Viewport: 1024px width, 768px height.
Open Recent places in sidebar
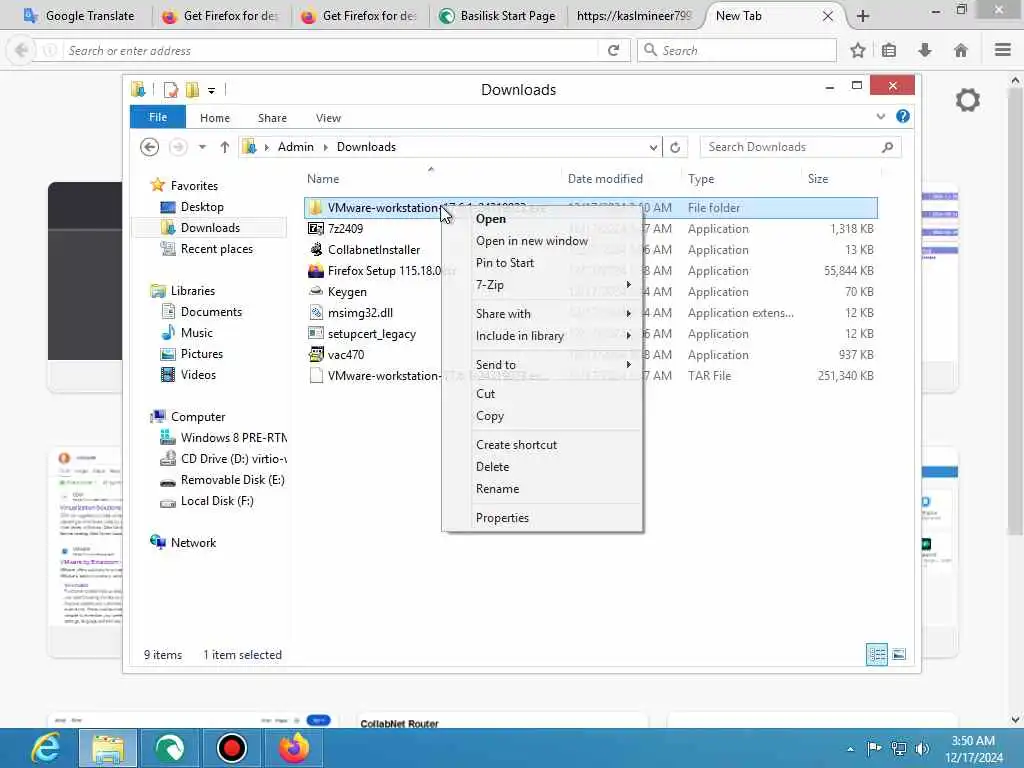pos(216,249)
